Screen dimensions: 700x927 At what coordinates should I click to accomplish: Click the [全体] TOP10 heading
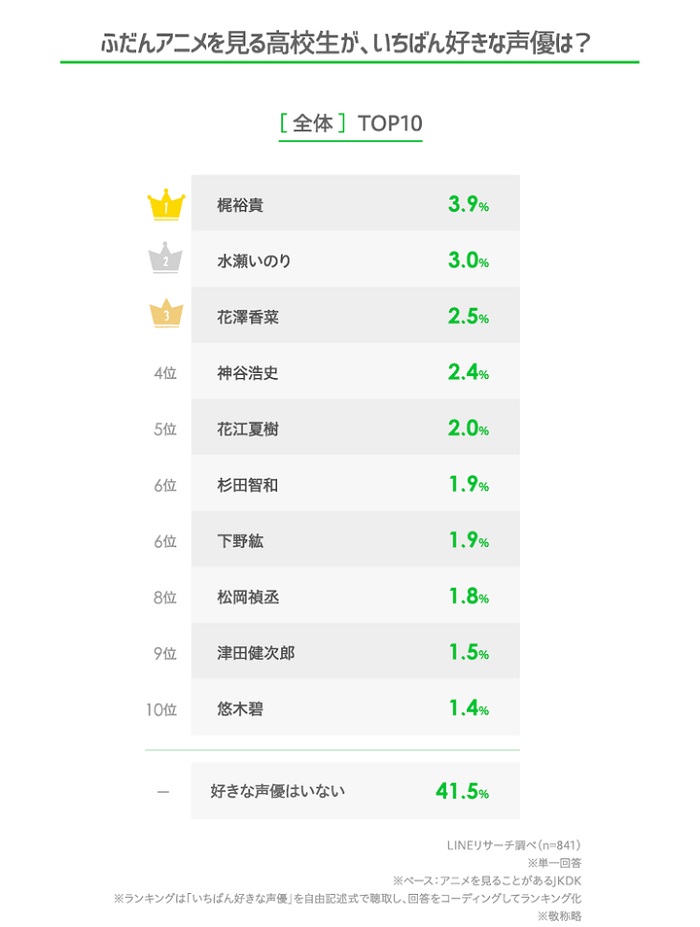coord(351,124)
